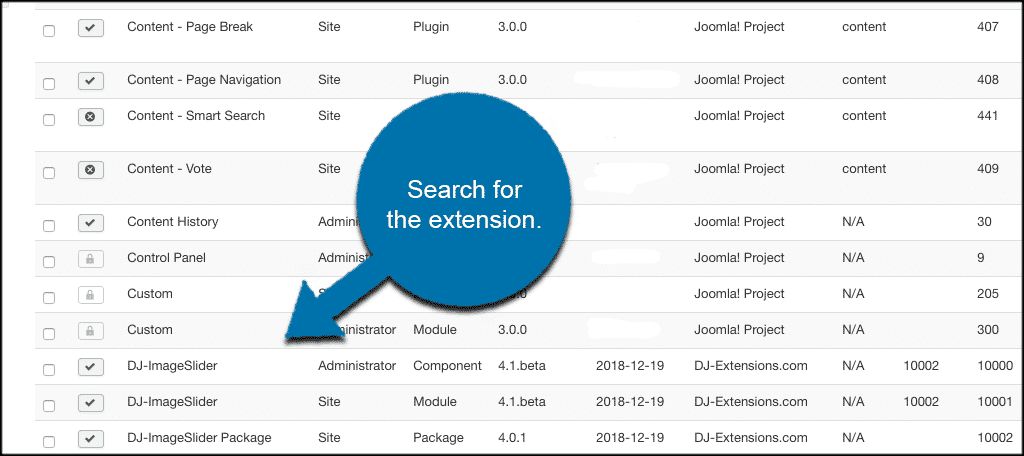Click the name "Control Panel"
Screen dimensions: 1024x456
point(167,257)
